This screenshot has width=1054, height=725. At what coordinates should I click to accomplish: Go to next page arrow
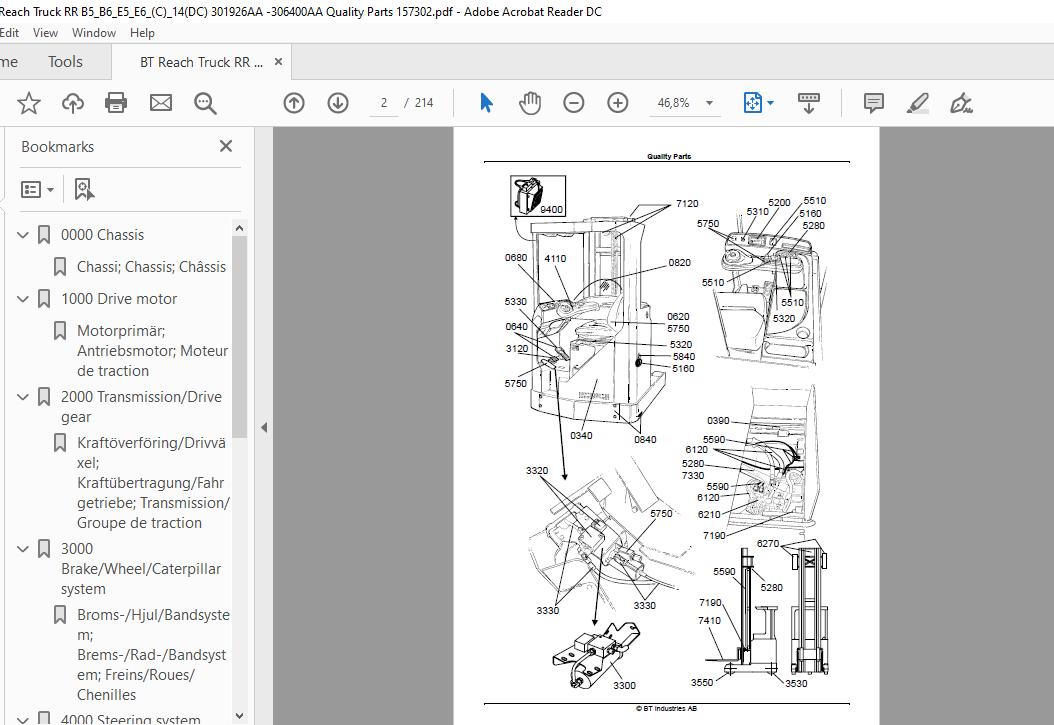point(338,103)
